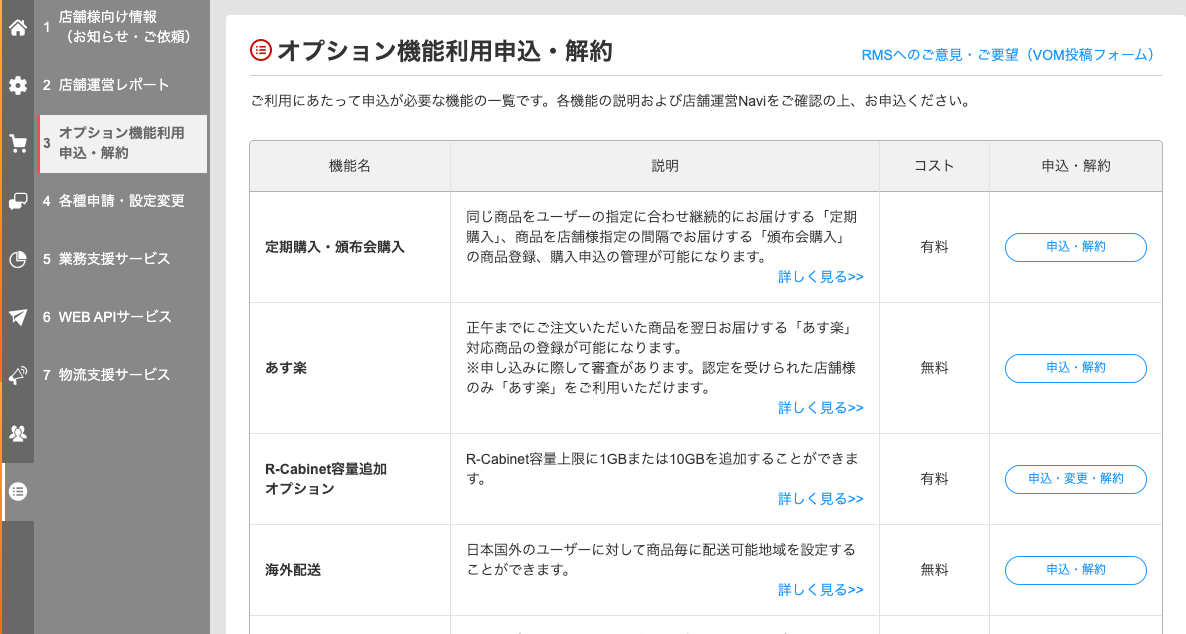Select あす楽 feature name cell
Viewport: 1186px width, 634px height.
[350, 368]
